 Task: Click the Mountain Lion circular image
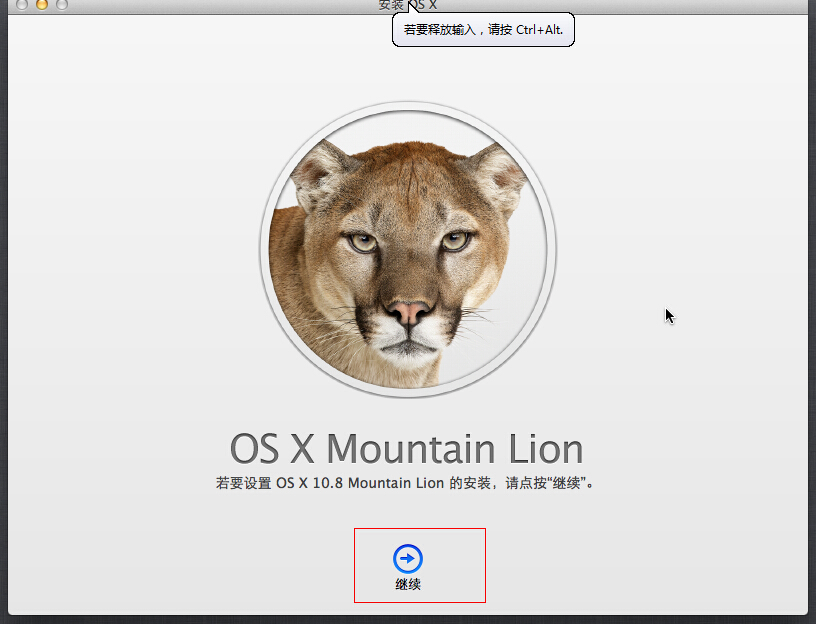pos(408,250)
